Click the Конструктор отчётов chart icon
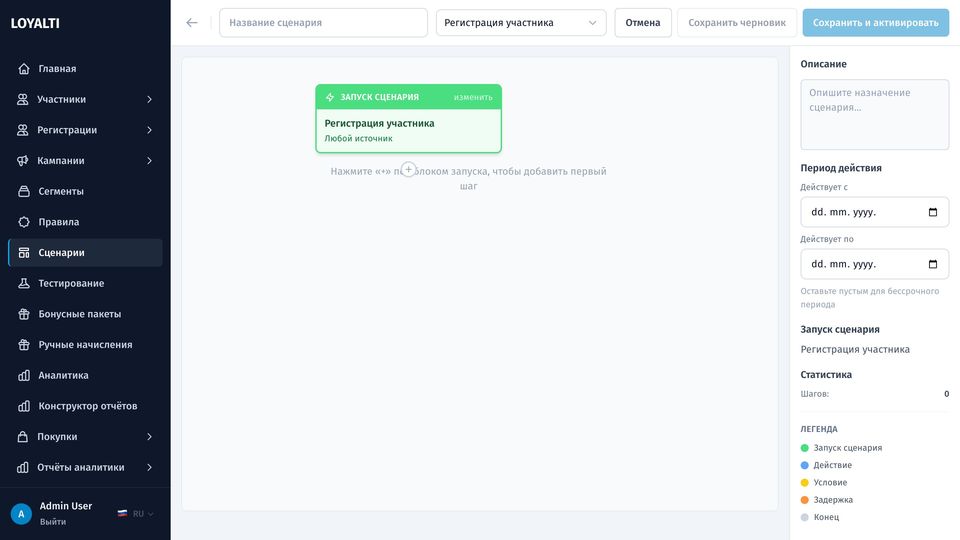960x540 pixels. pyautogui.click(x=24, y=405)
